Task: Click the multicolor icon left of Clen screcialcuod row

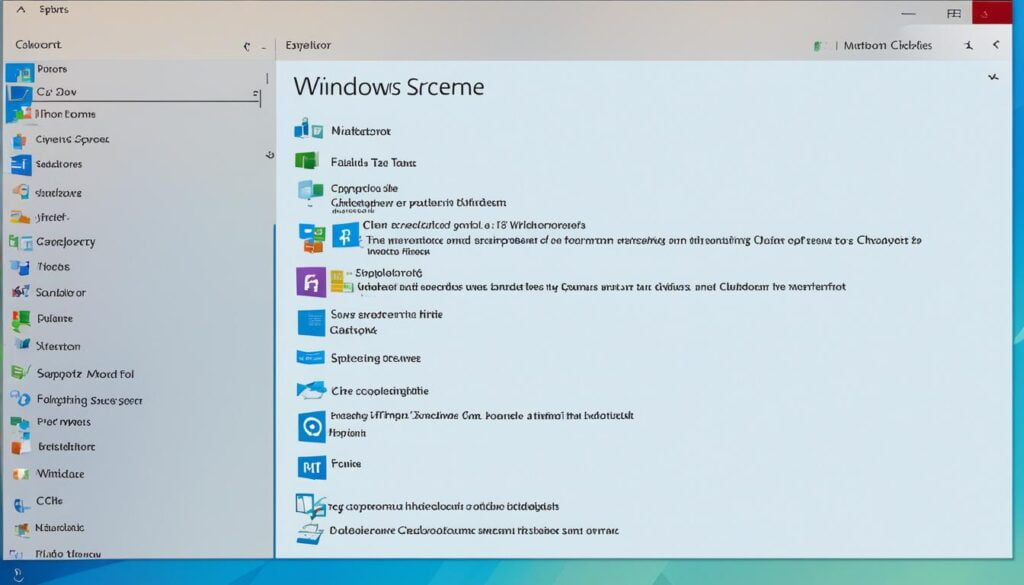Action: coord(312,238)
